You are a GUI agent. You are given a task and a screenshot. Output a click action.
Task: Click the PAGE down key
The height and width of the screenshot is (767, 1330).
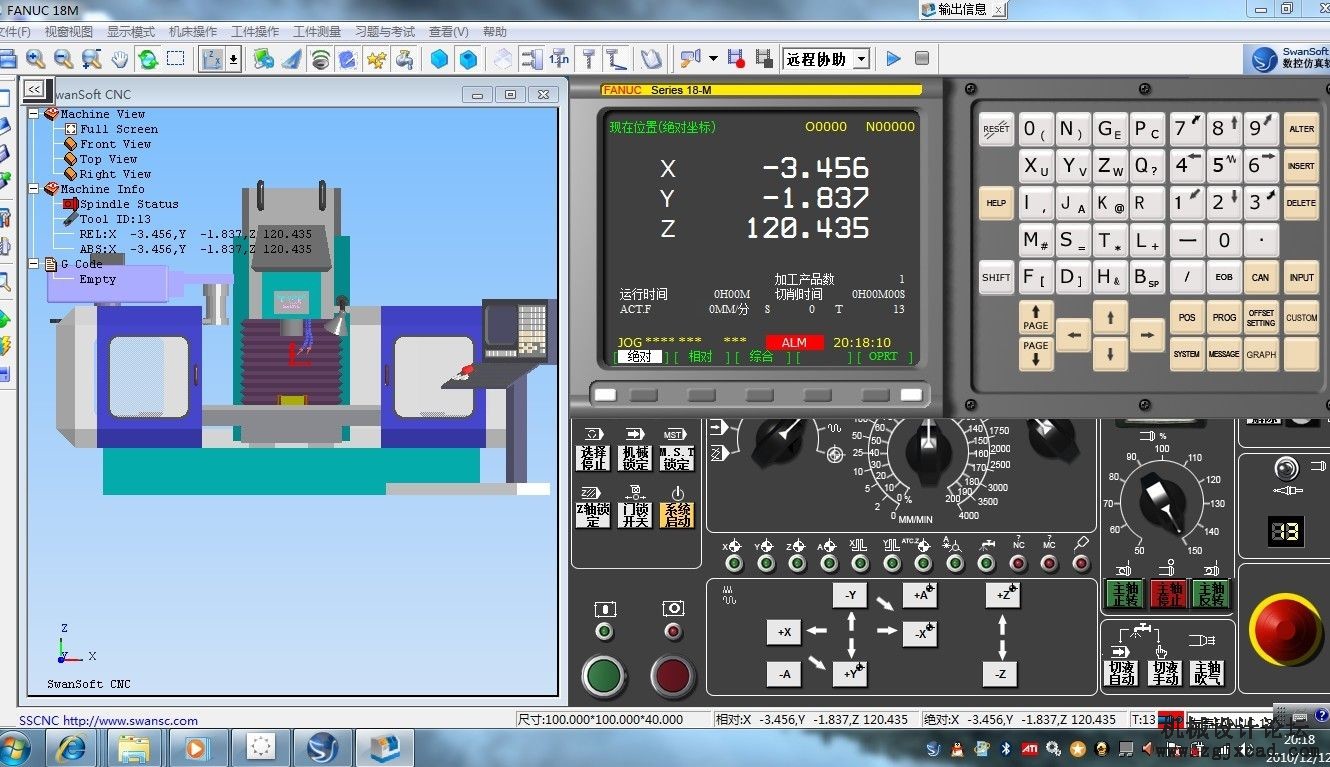pos(1036,353)
